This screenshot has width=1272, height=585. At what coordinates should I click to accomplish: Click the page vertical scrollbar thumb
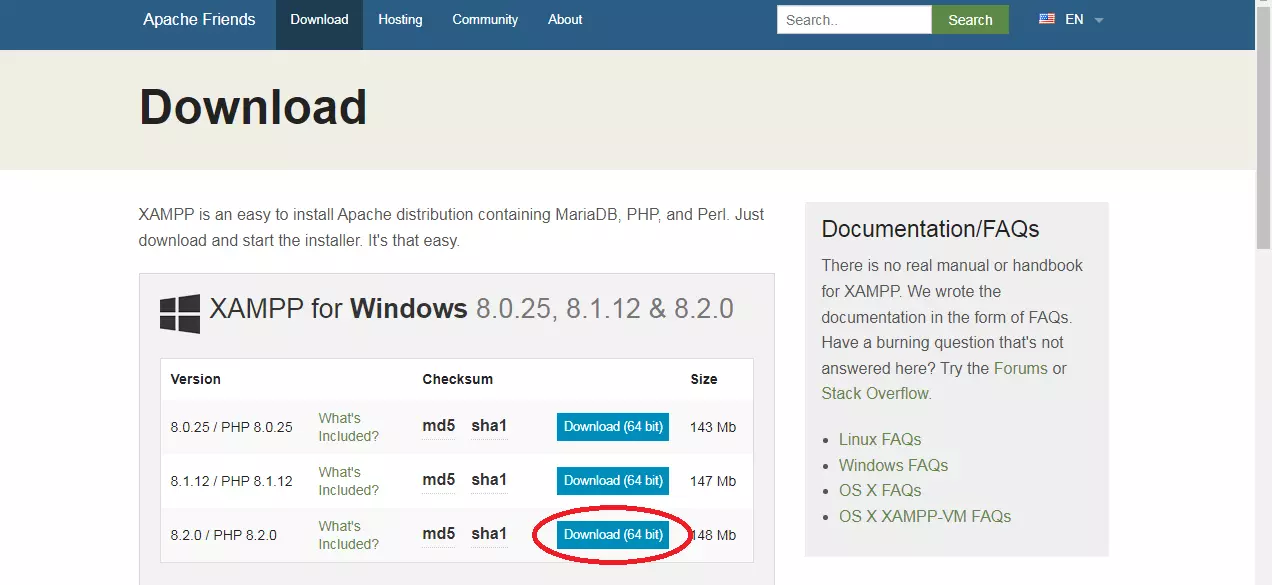pyautogui.click(x=1263, y=127)
